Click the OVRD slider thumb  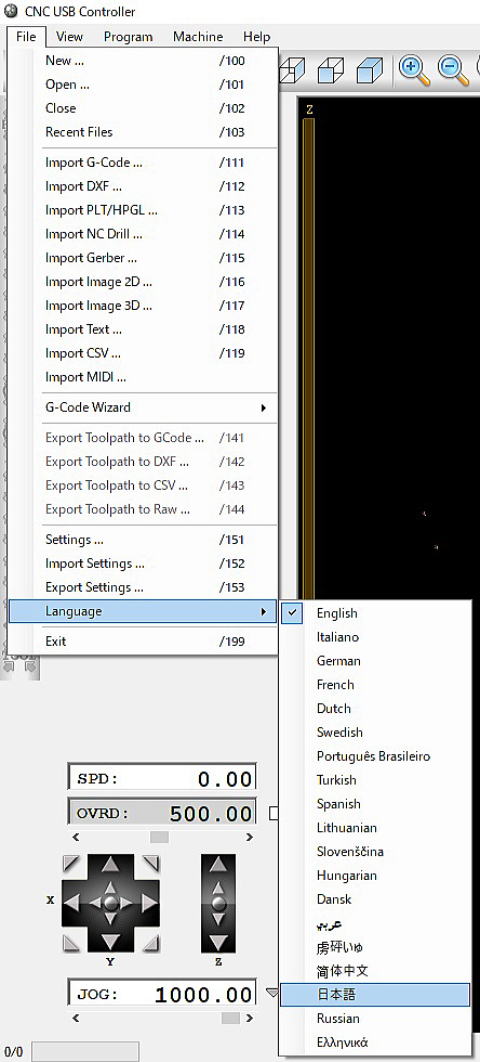159,837
